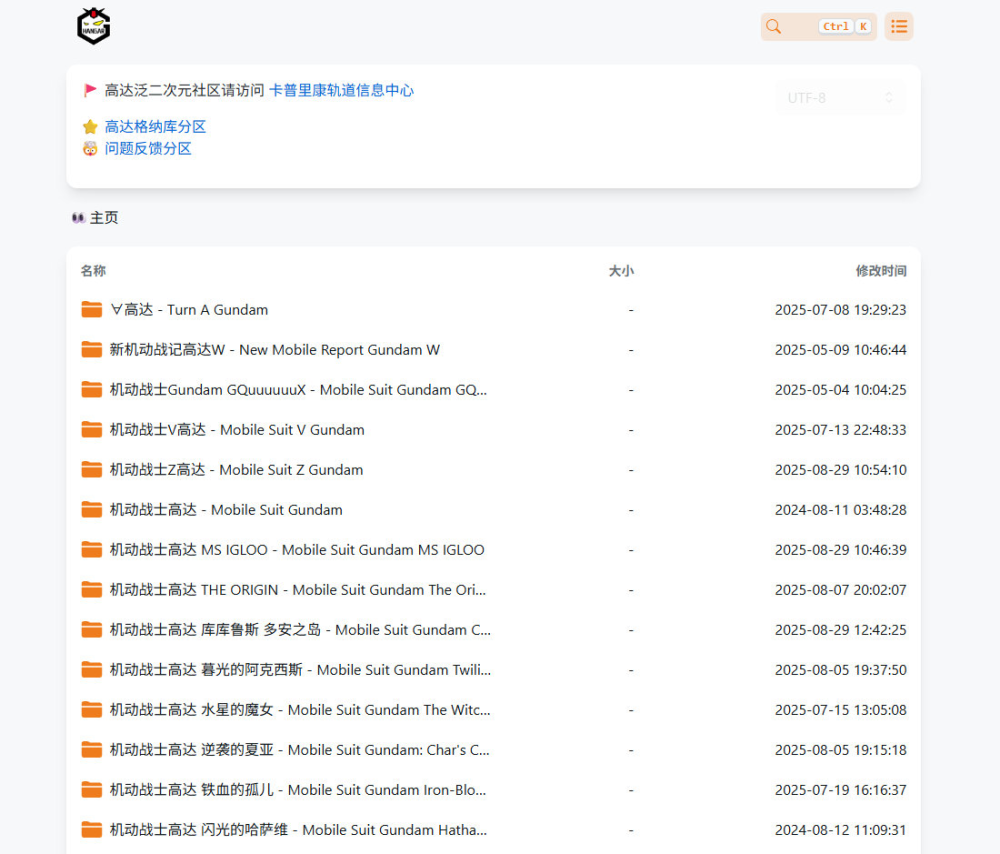Click folder icon for Turn A Gundam

click(92, 310)
